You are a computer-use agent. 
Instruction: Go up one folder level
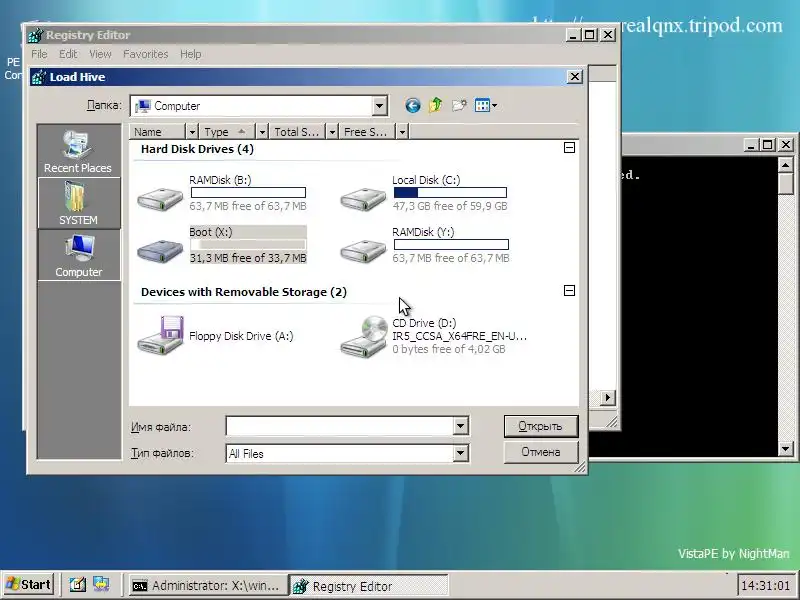click(x=436, y=106)
